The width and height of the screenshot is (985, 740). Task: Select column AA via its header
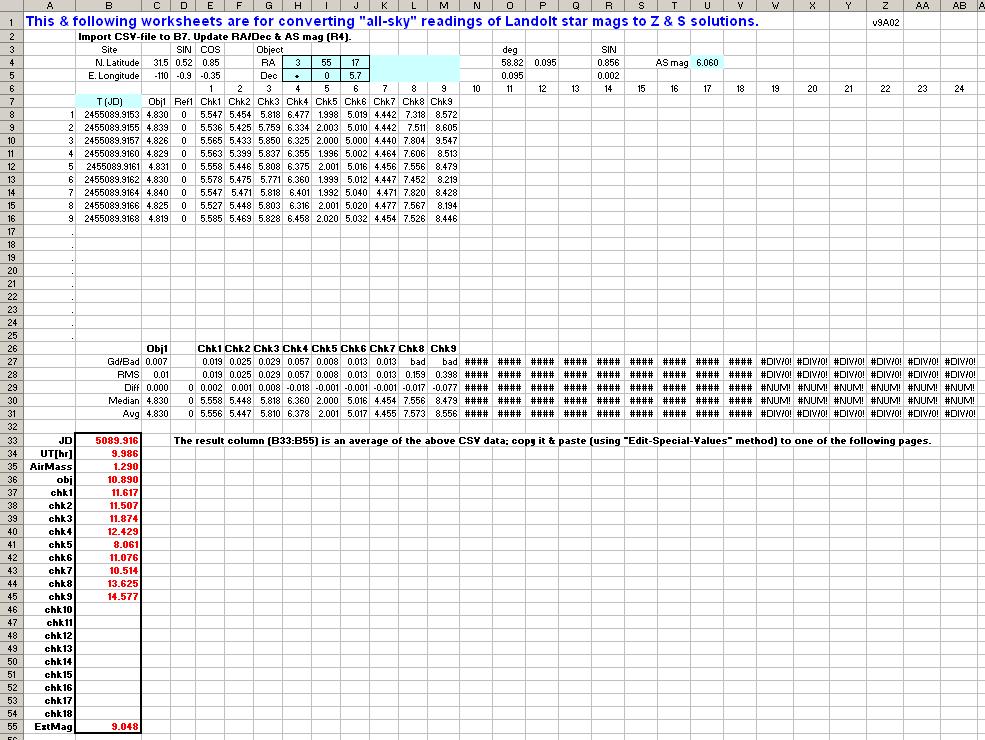[922, 6]
